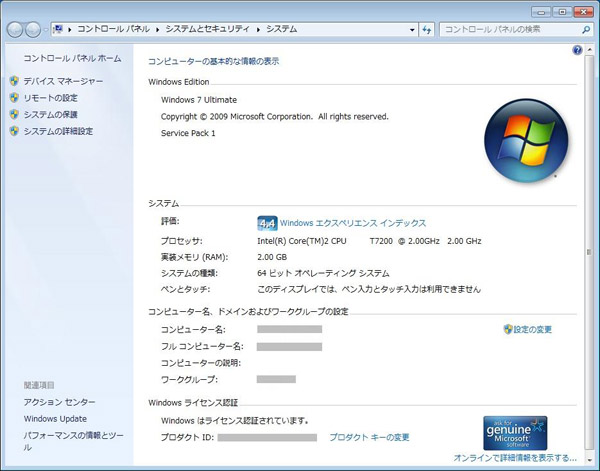Click the vertical scrollbar thumb

[x=589, y=252]
